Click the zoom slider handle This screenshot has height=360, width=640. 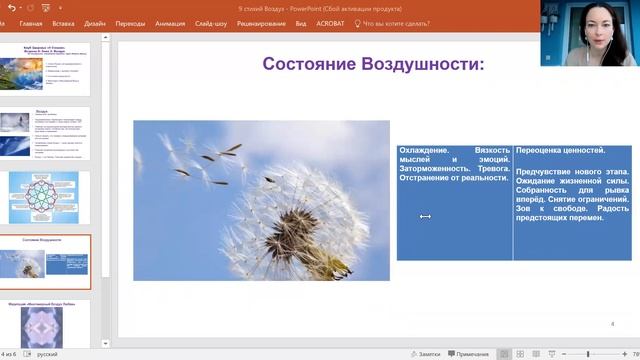point(588,354)
